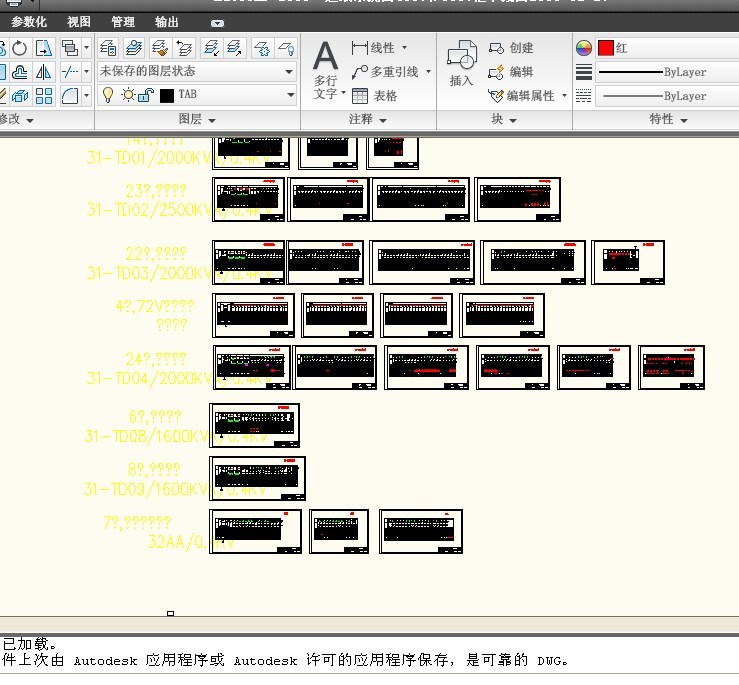Screen dimensions: 739x685
Task: Select the Trim tool icon
Action: tap(70, 72)
